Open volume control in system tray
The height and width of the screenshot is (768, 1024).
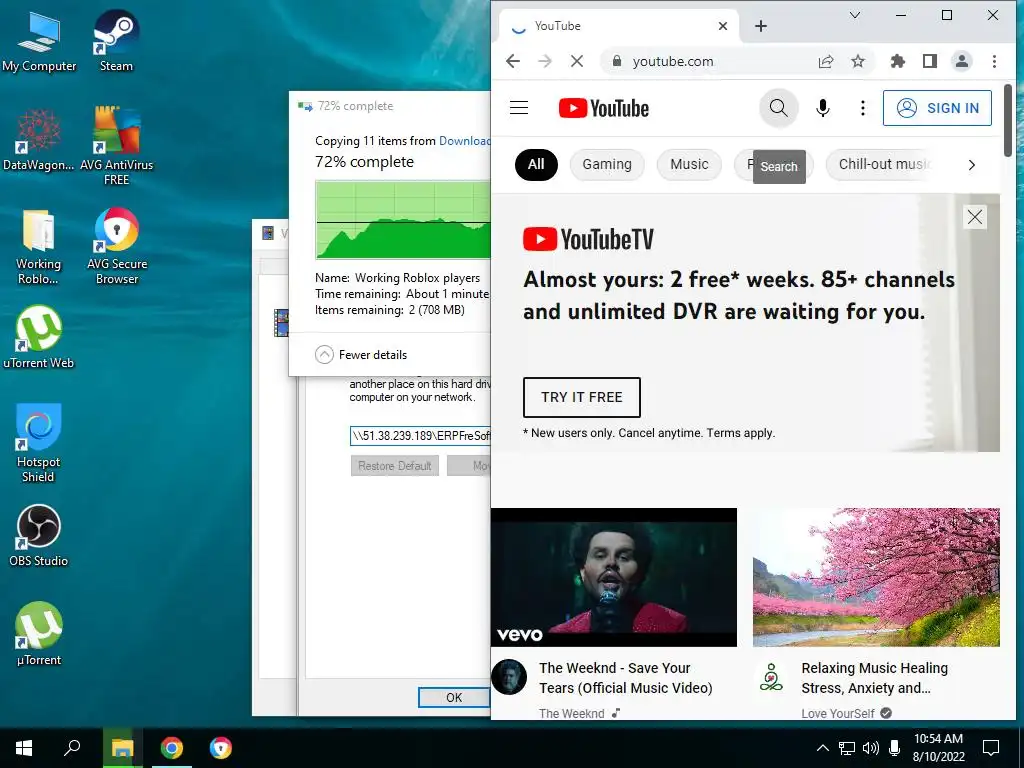[871, 748]
